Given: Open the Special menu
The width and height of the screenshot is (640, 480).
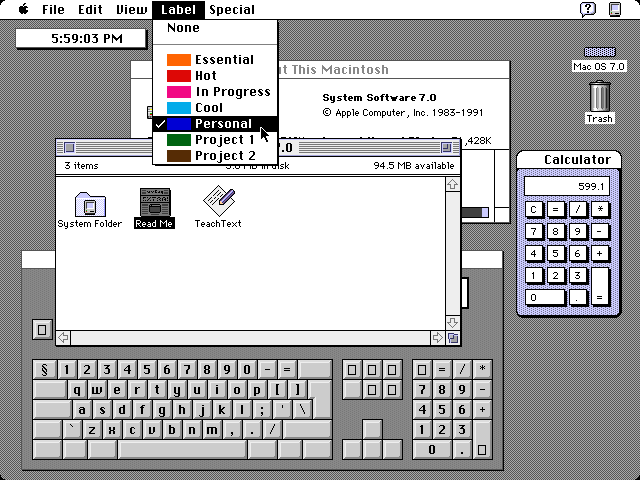Looking at the screenshot, I should [x=232, y=9].
